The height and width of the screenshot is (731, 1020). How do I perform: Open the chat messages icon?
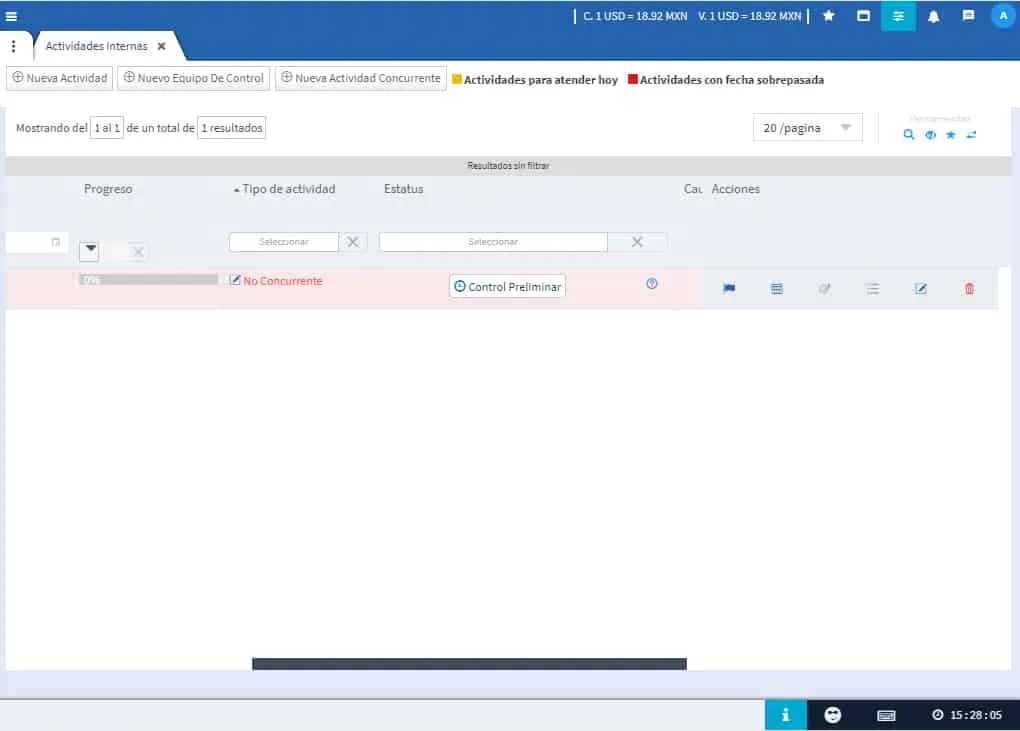click(x=968, y=16)
